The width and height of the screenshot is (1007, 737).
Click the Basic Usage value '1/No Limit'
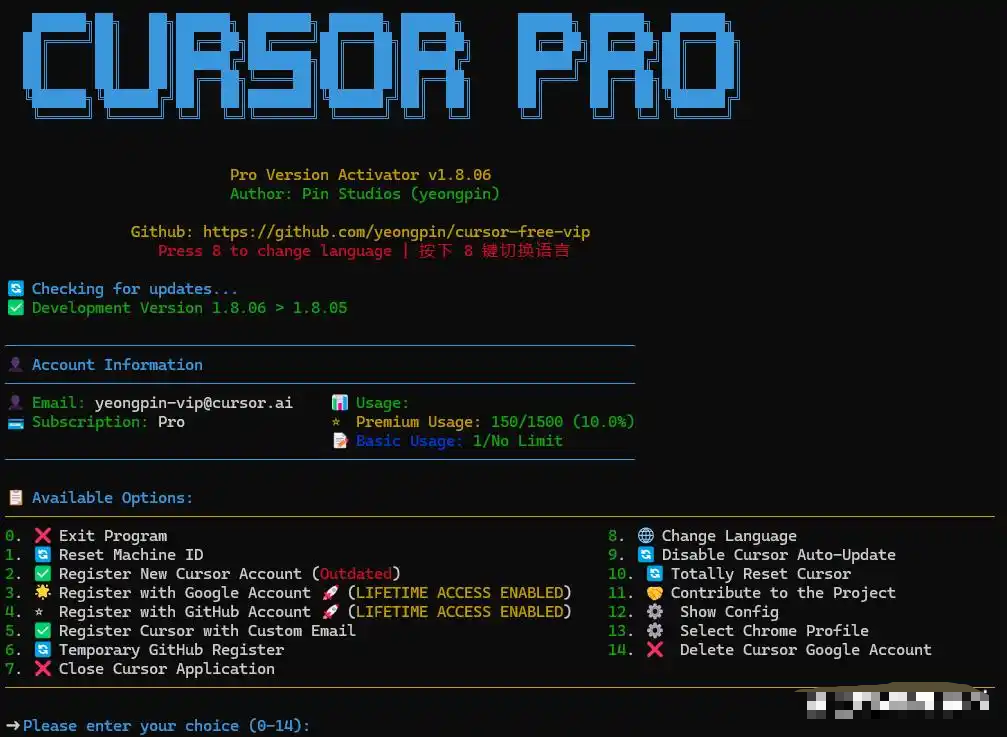(x=518, y=440)
